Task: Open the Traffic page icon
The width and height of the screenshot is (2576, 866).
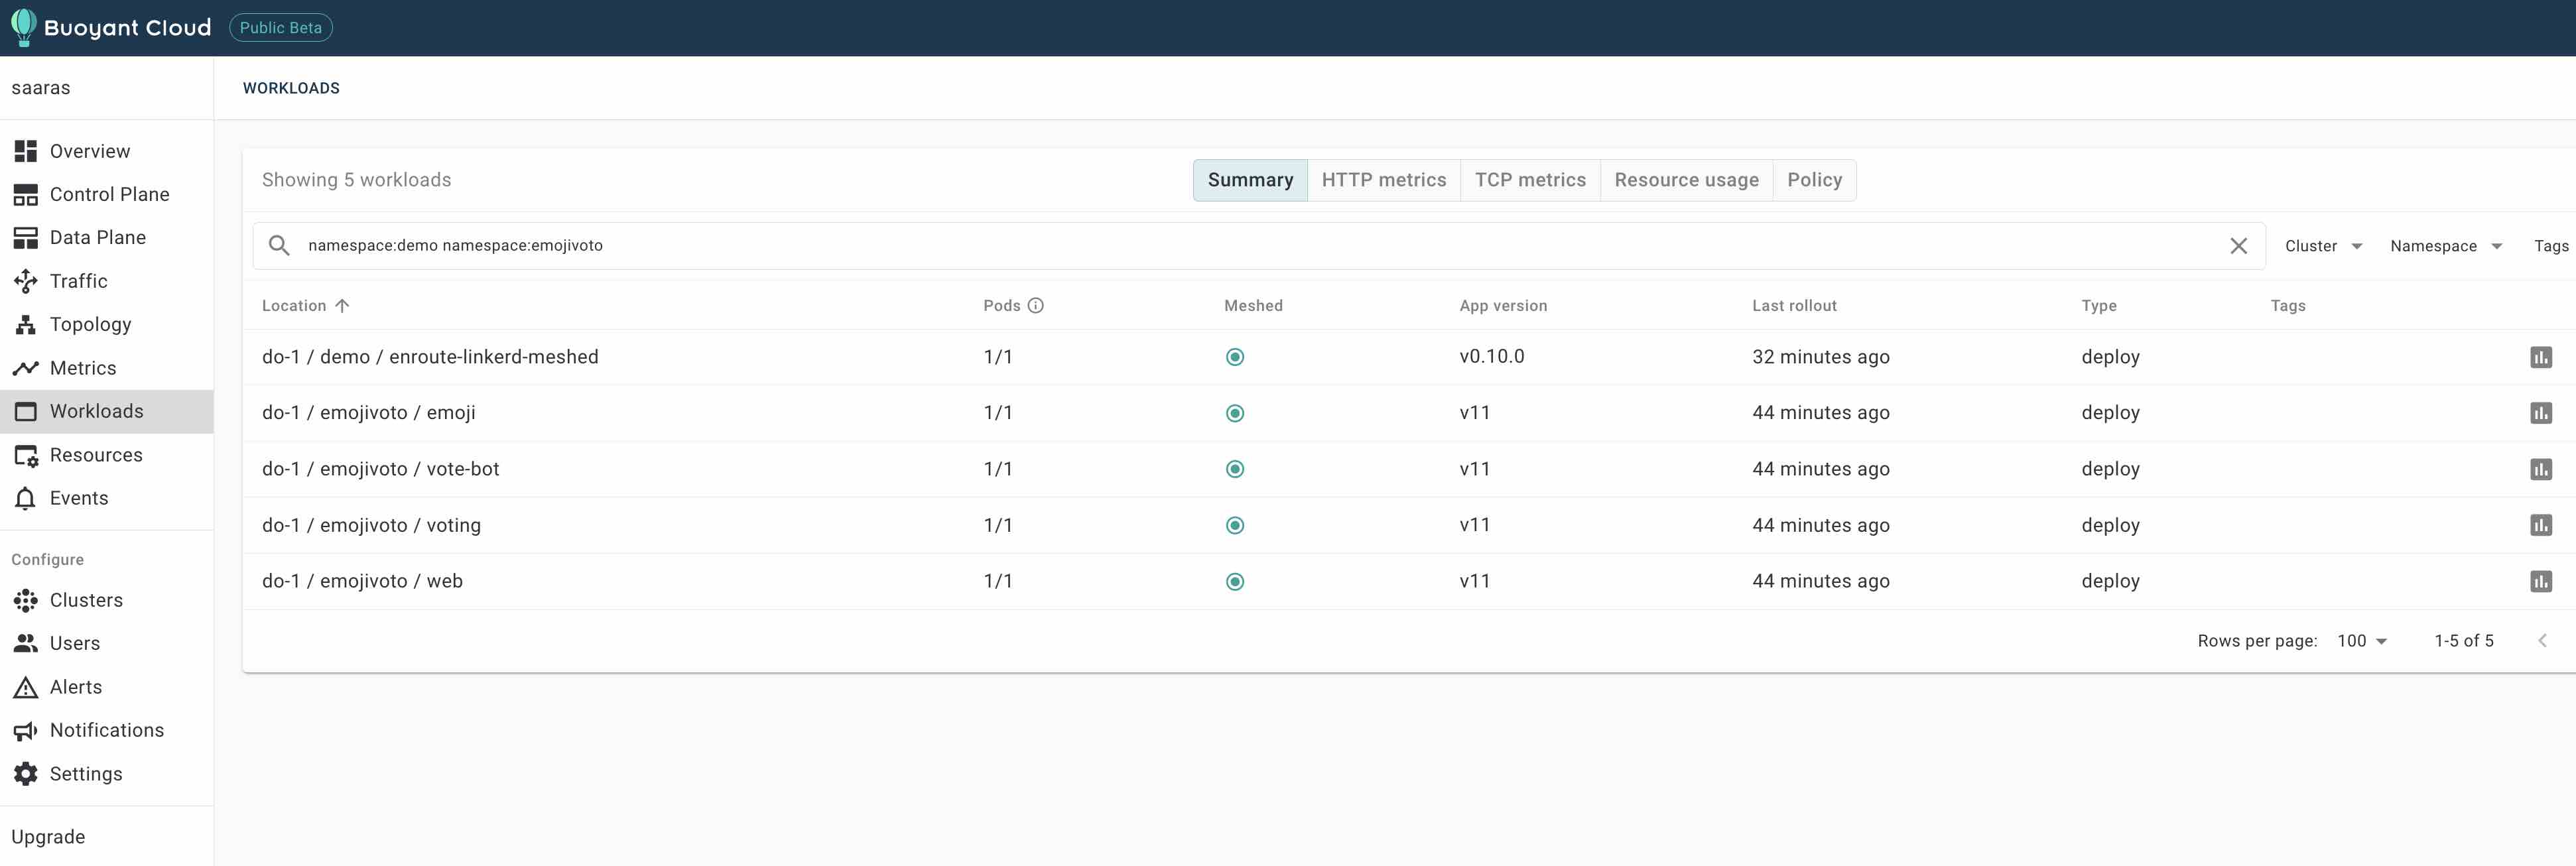Action: pyautogui.click(x=26, y=281)
